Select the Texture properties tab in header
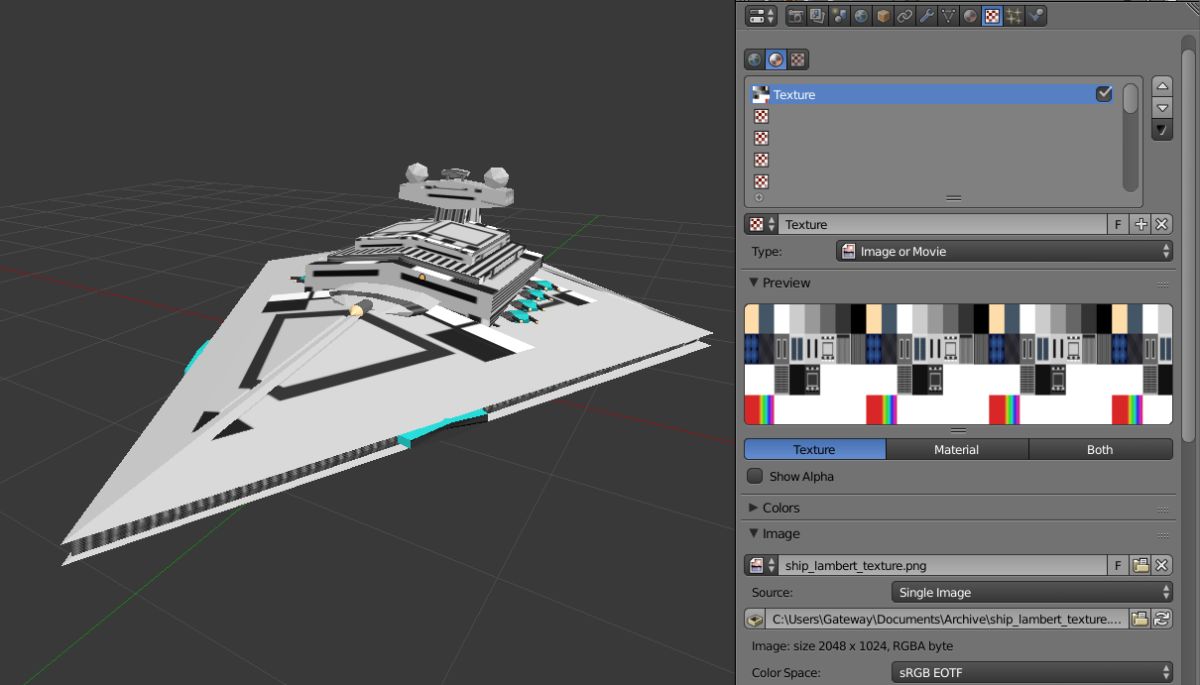The image size is (1200, 685). tap(992, 15)
